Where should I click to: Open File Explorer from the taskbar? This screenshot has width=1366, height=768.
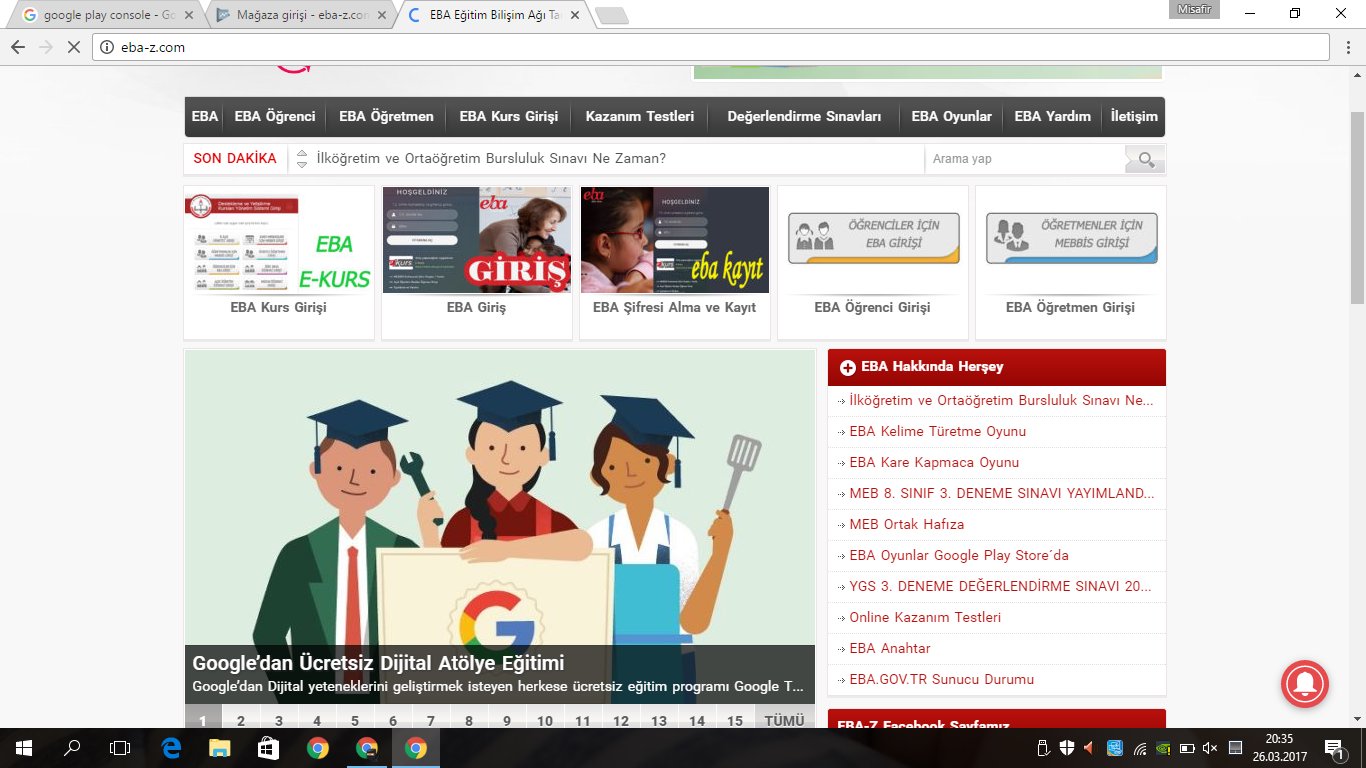click(219, 748)
